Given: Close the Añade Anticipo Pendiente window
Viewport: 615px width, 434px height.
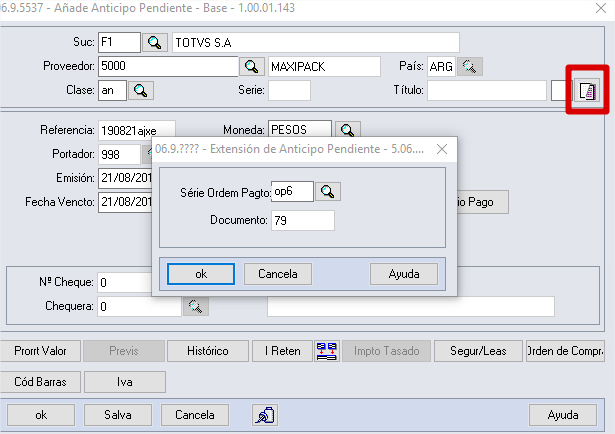Looking at the screenshot, I should click(x=601, y=8).
